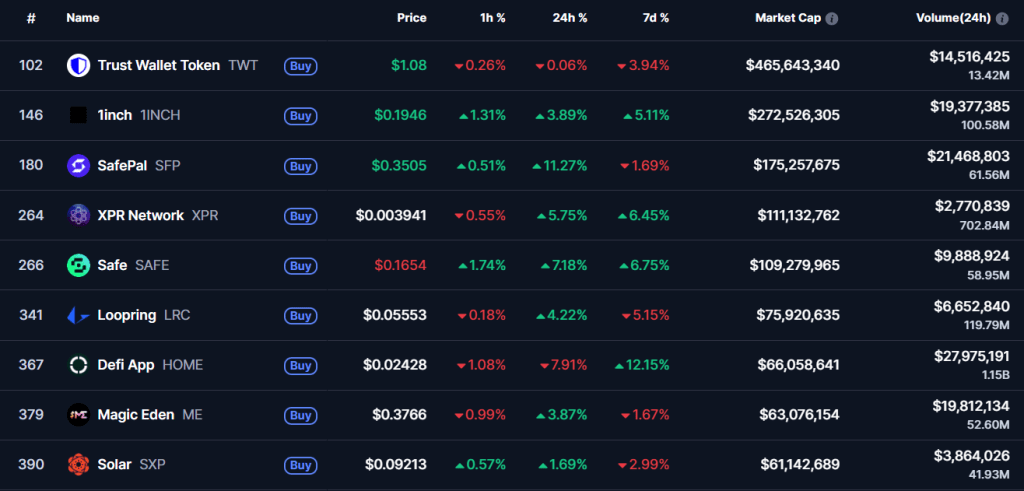Click the SafePal purple logo icon

[78, 165]
